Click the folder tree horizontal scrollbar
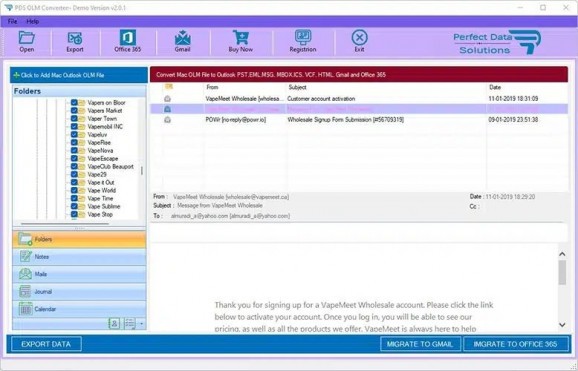Screen dimensions: 578x371 click(x=65, y=223)
